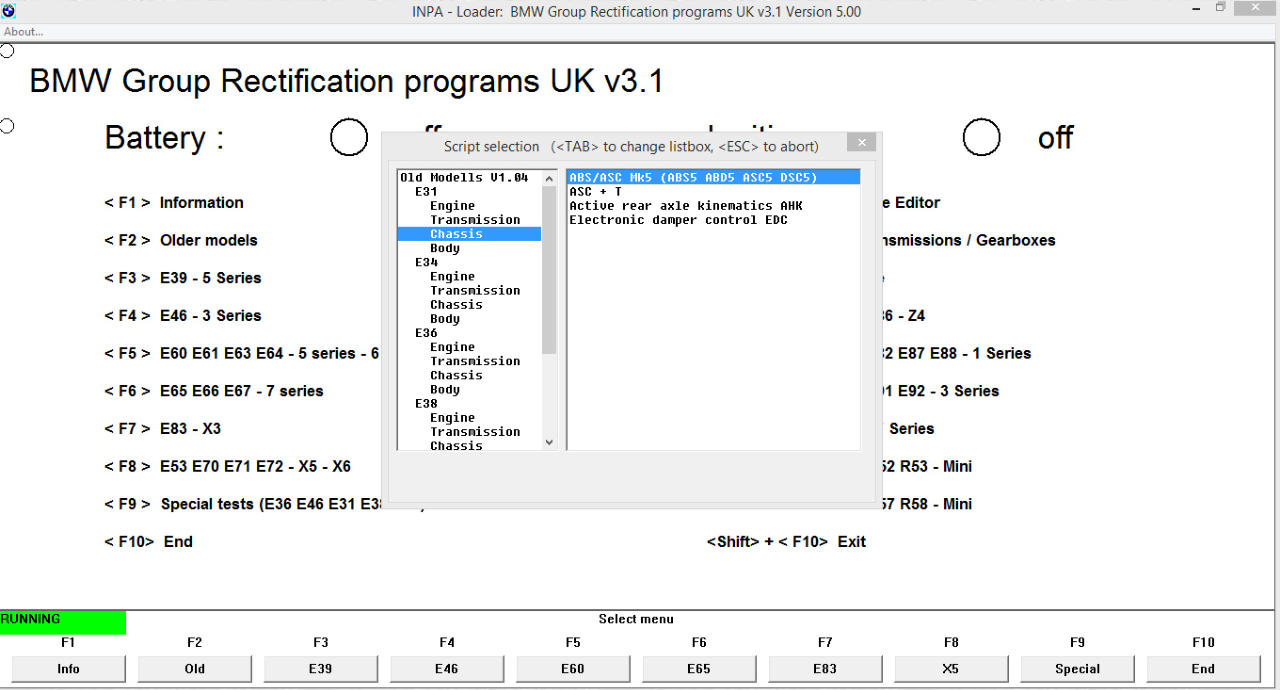Image resolution: width=1280 pixels, height=690 pixels.
Task: Click F1 Info button
Action: pos(68,669)
